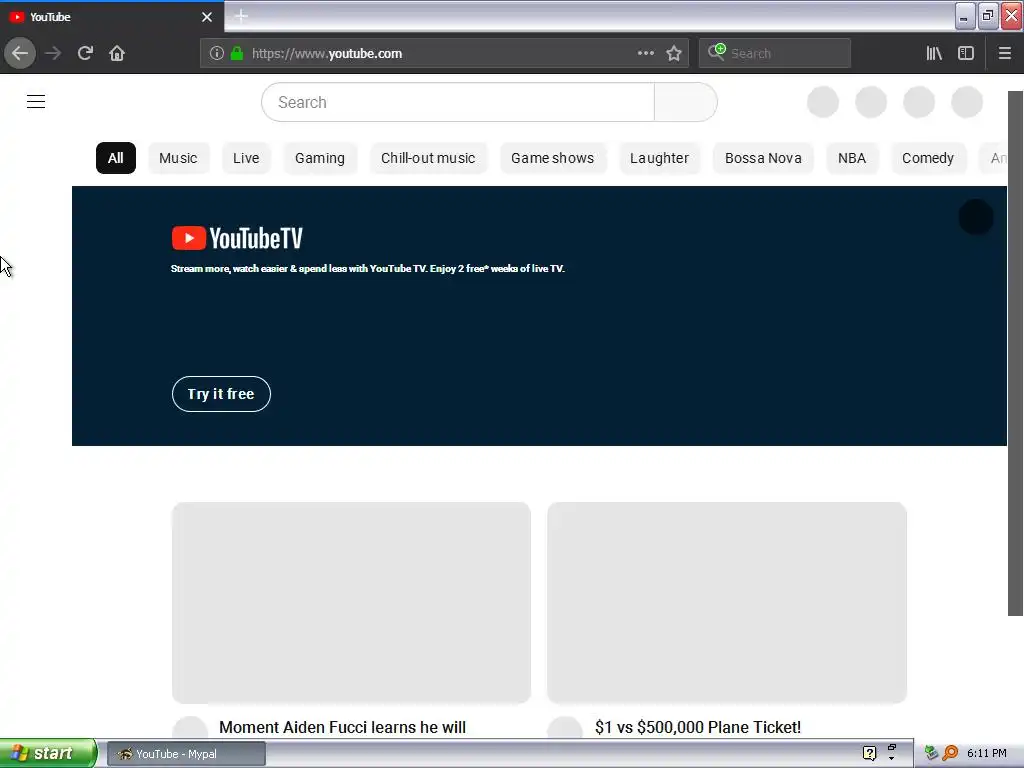Click the search engine magnifier icon

point(716,52)
